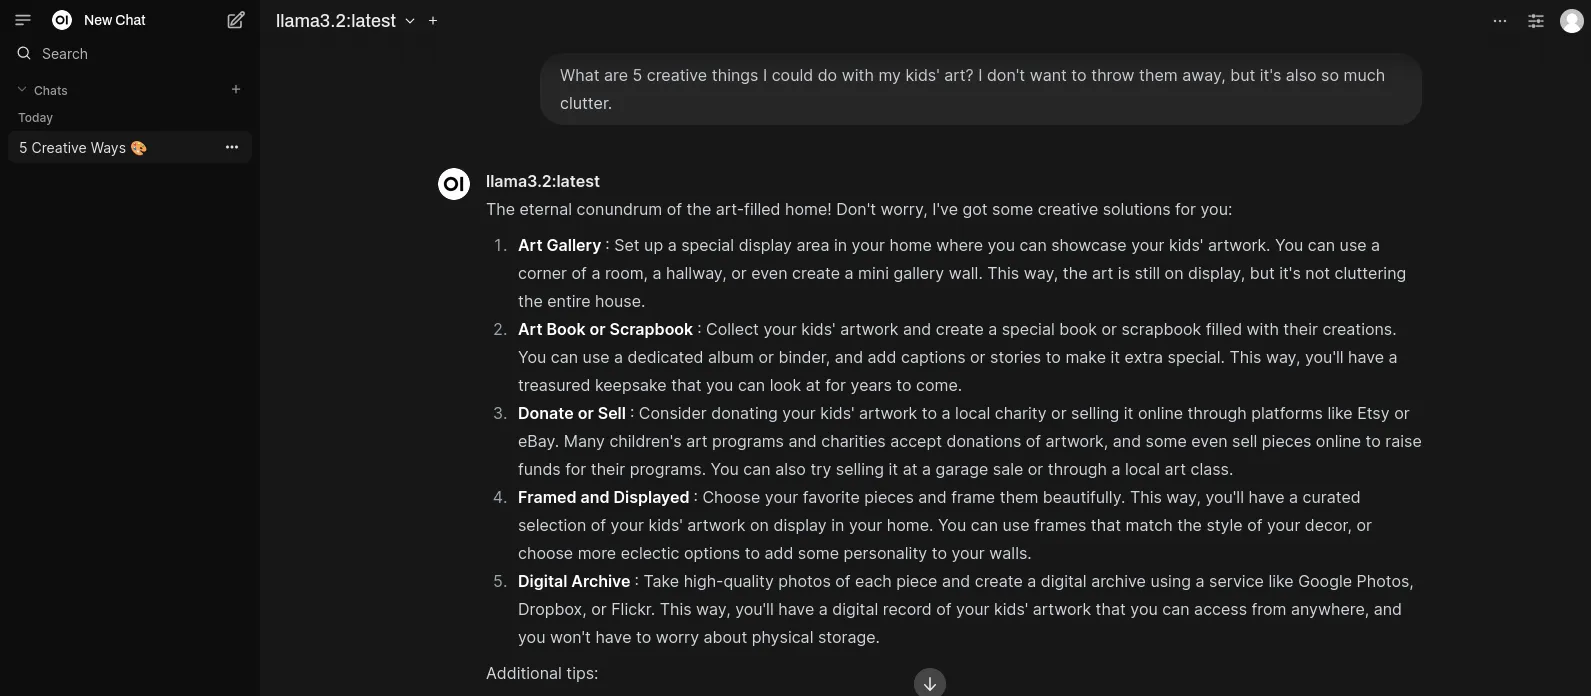
Task: Click the Today date group label
Action: (x=36, y=118)
